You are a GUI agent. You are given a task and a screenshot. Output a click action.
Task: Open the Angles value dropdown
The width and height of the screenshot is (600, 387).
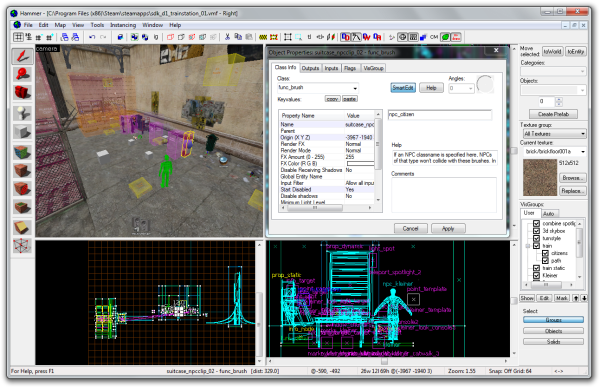coord(461,88)
